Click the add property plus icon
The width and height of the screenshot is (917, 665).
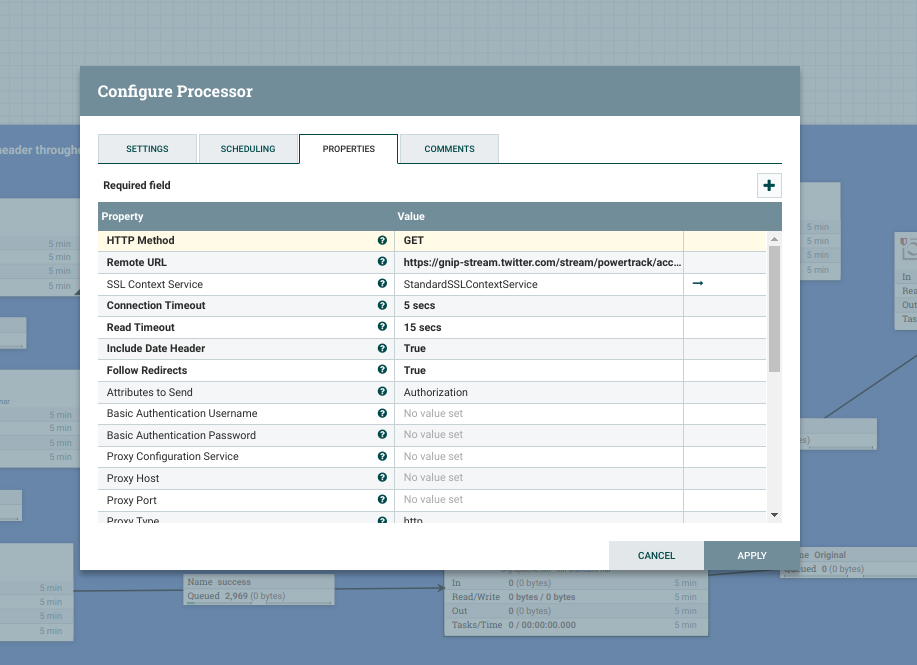[768, 185]
